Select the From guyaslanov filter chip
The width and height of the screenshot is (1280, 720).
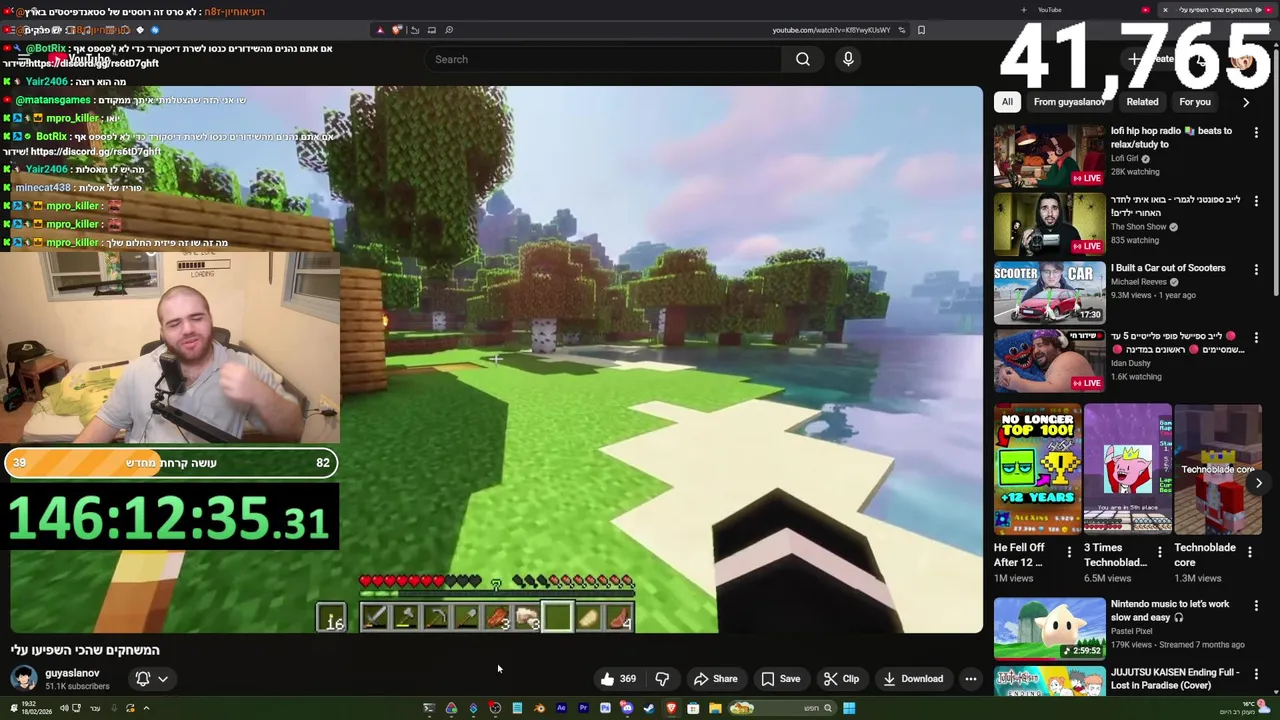1069,102
